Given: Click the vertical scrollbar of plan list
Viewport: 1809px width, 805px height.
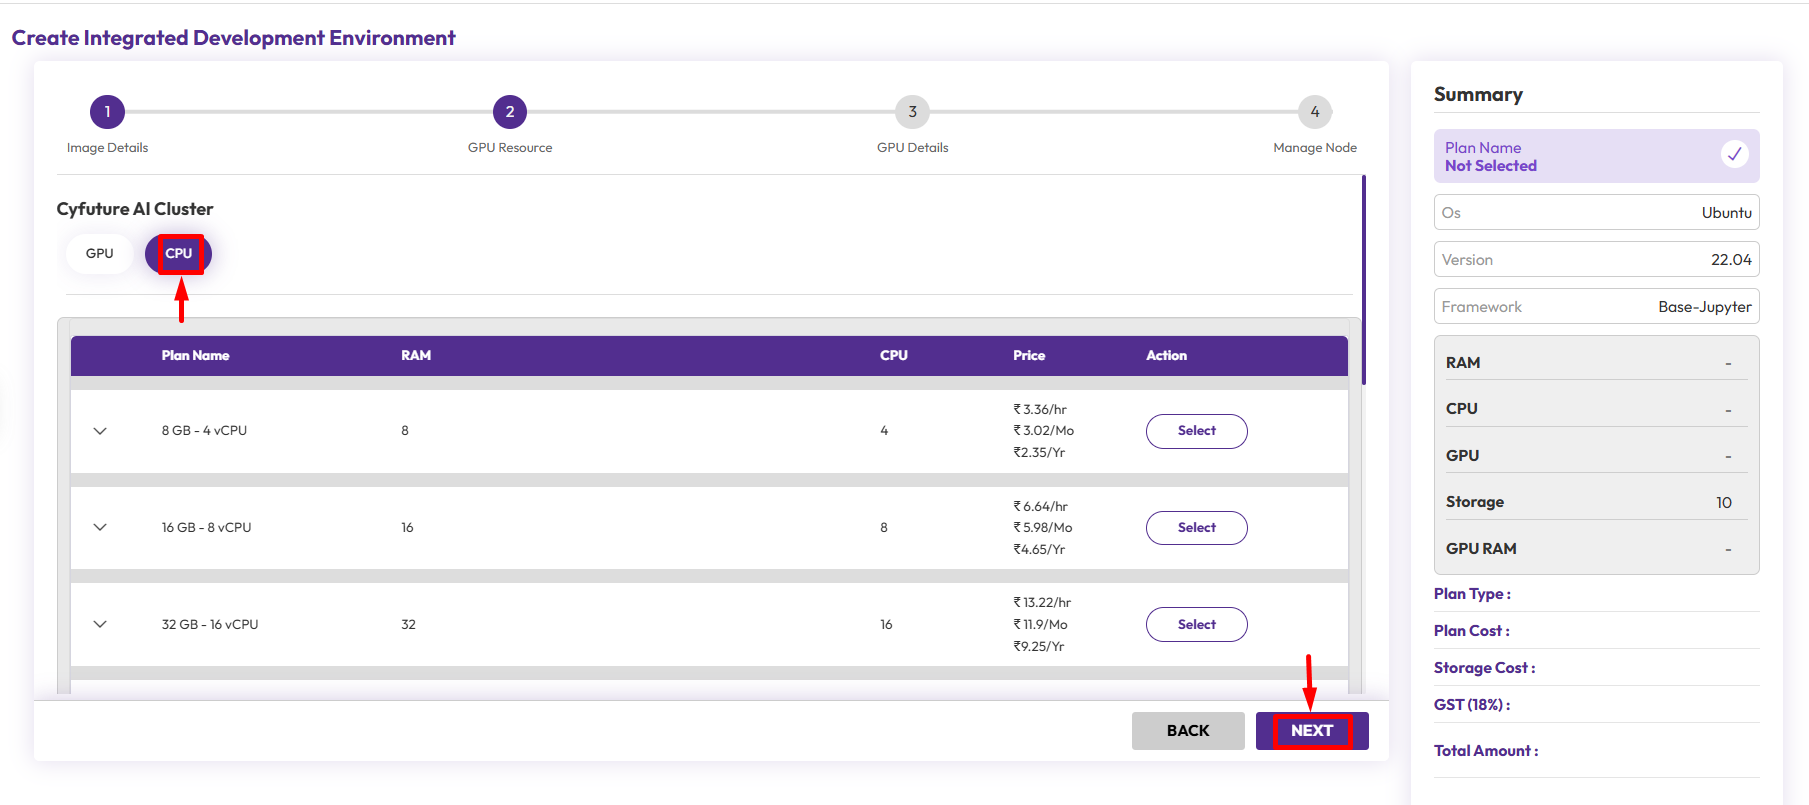Looking at the screenshot, I should (1363, 280).
